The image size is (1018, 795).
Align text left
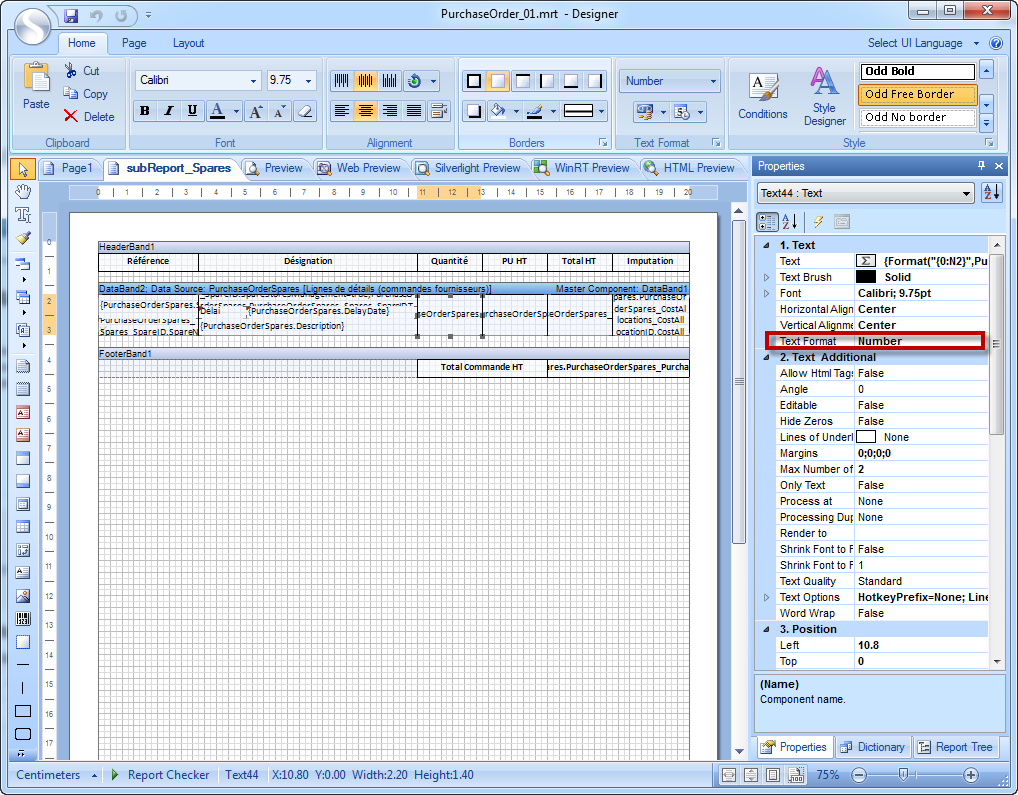(x=341, y=112)
